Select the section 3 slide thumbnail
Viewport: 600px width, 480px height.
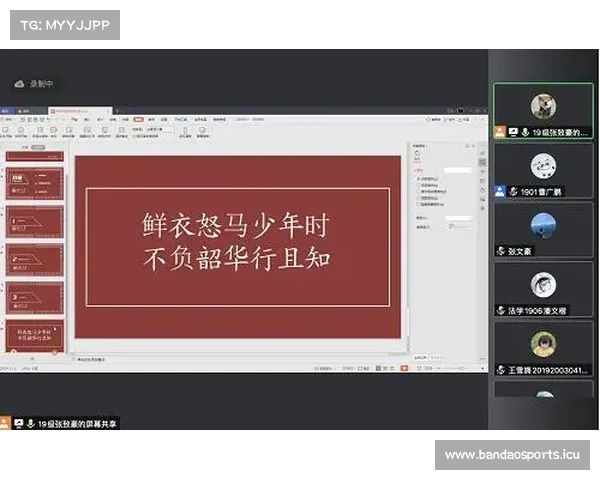point(34,298)
